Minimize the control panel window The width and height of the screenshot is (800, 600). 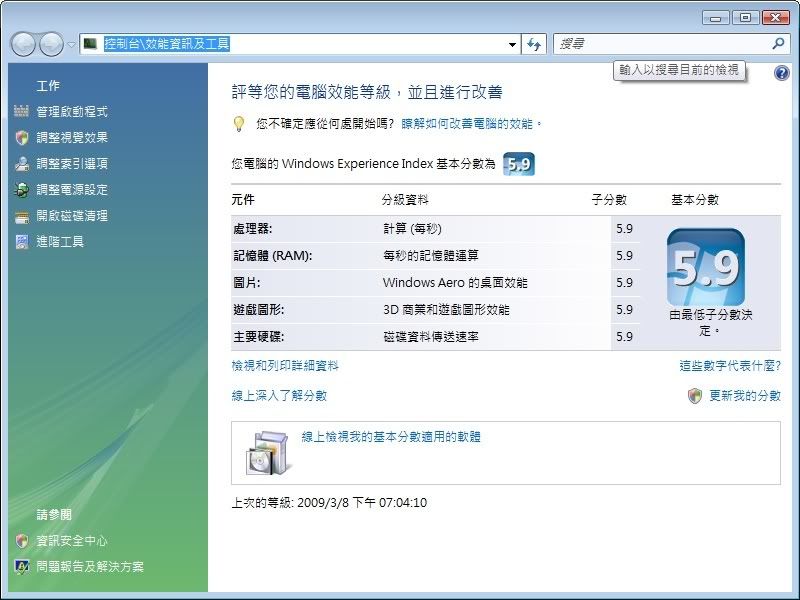pos(716,18)
